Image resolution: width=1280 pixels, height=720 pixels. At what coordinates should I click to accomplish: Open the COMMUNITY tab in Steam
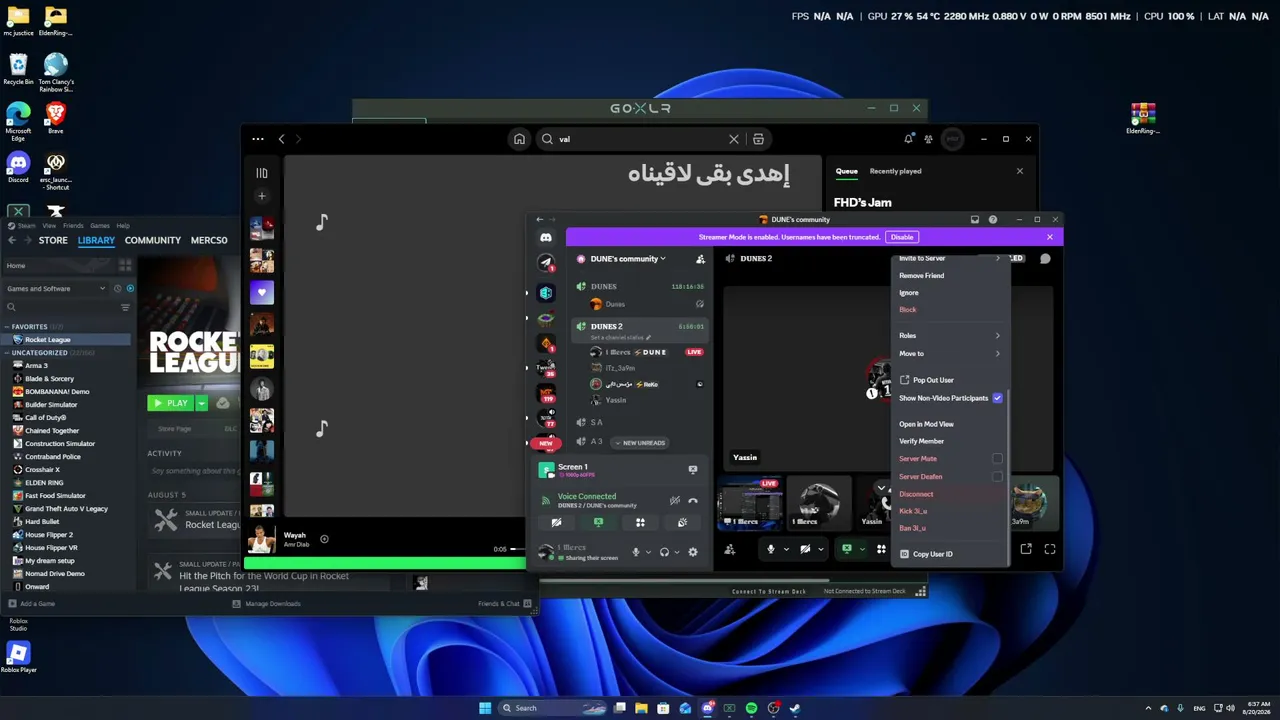pos(153,241)
